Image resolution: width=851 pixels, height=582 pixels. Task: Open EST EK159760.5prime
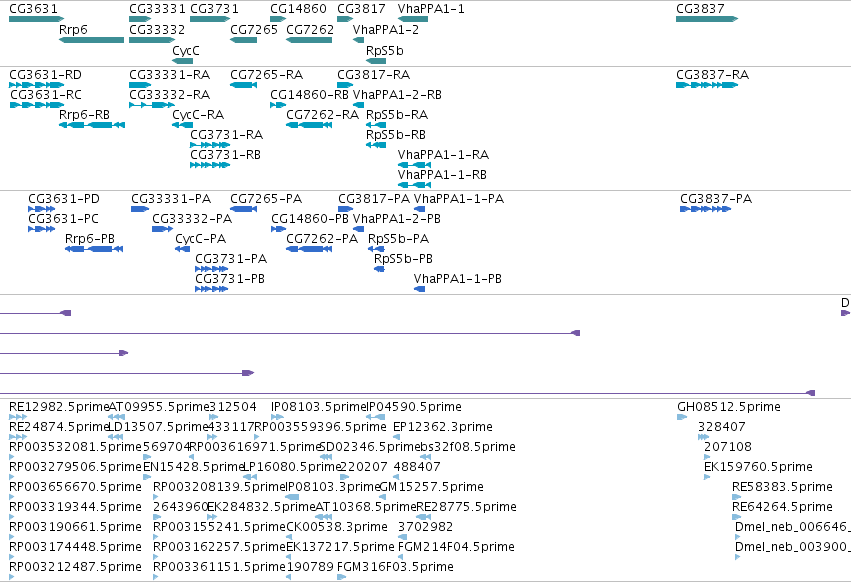[x=758, y=466]
